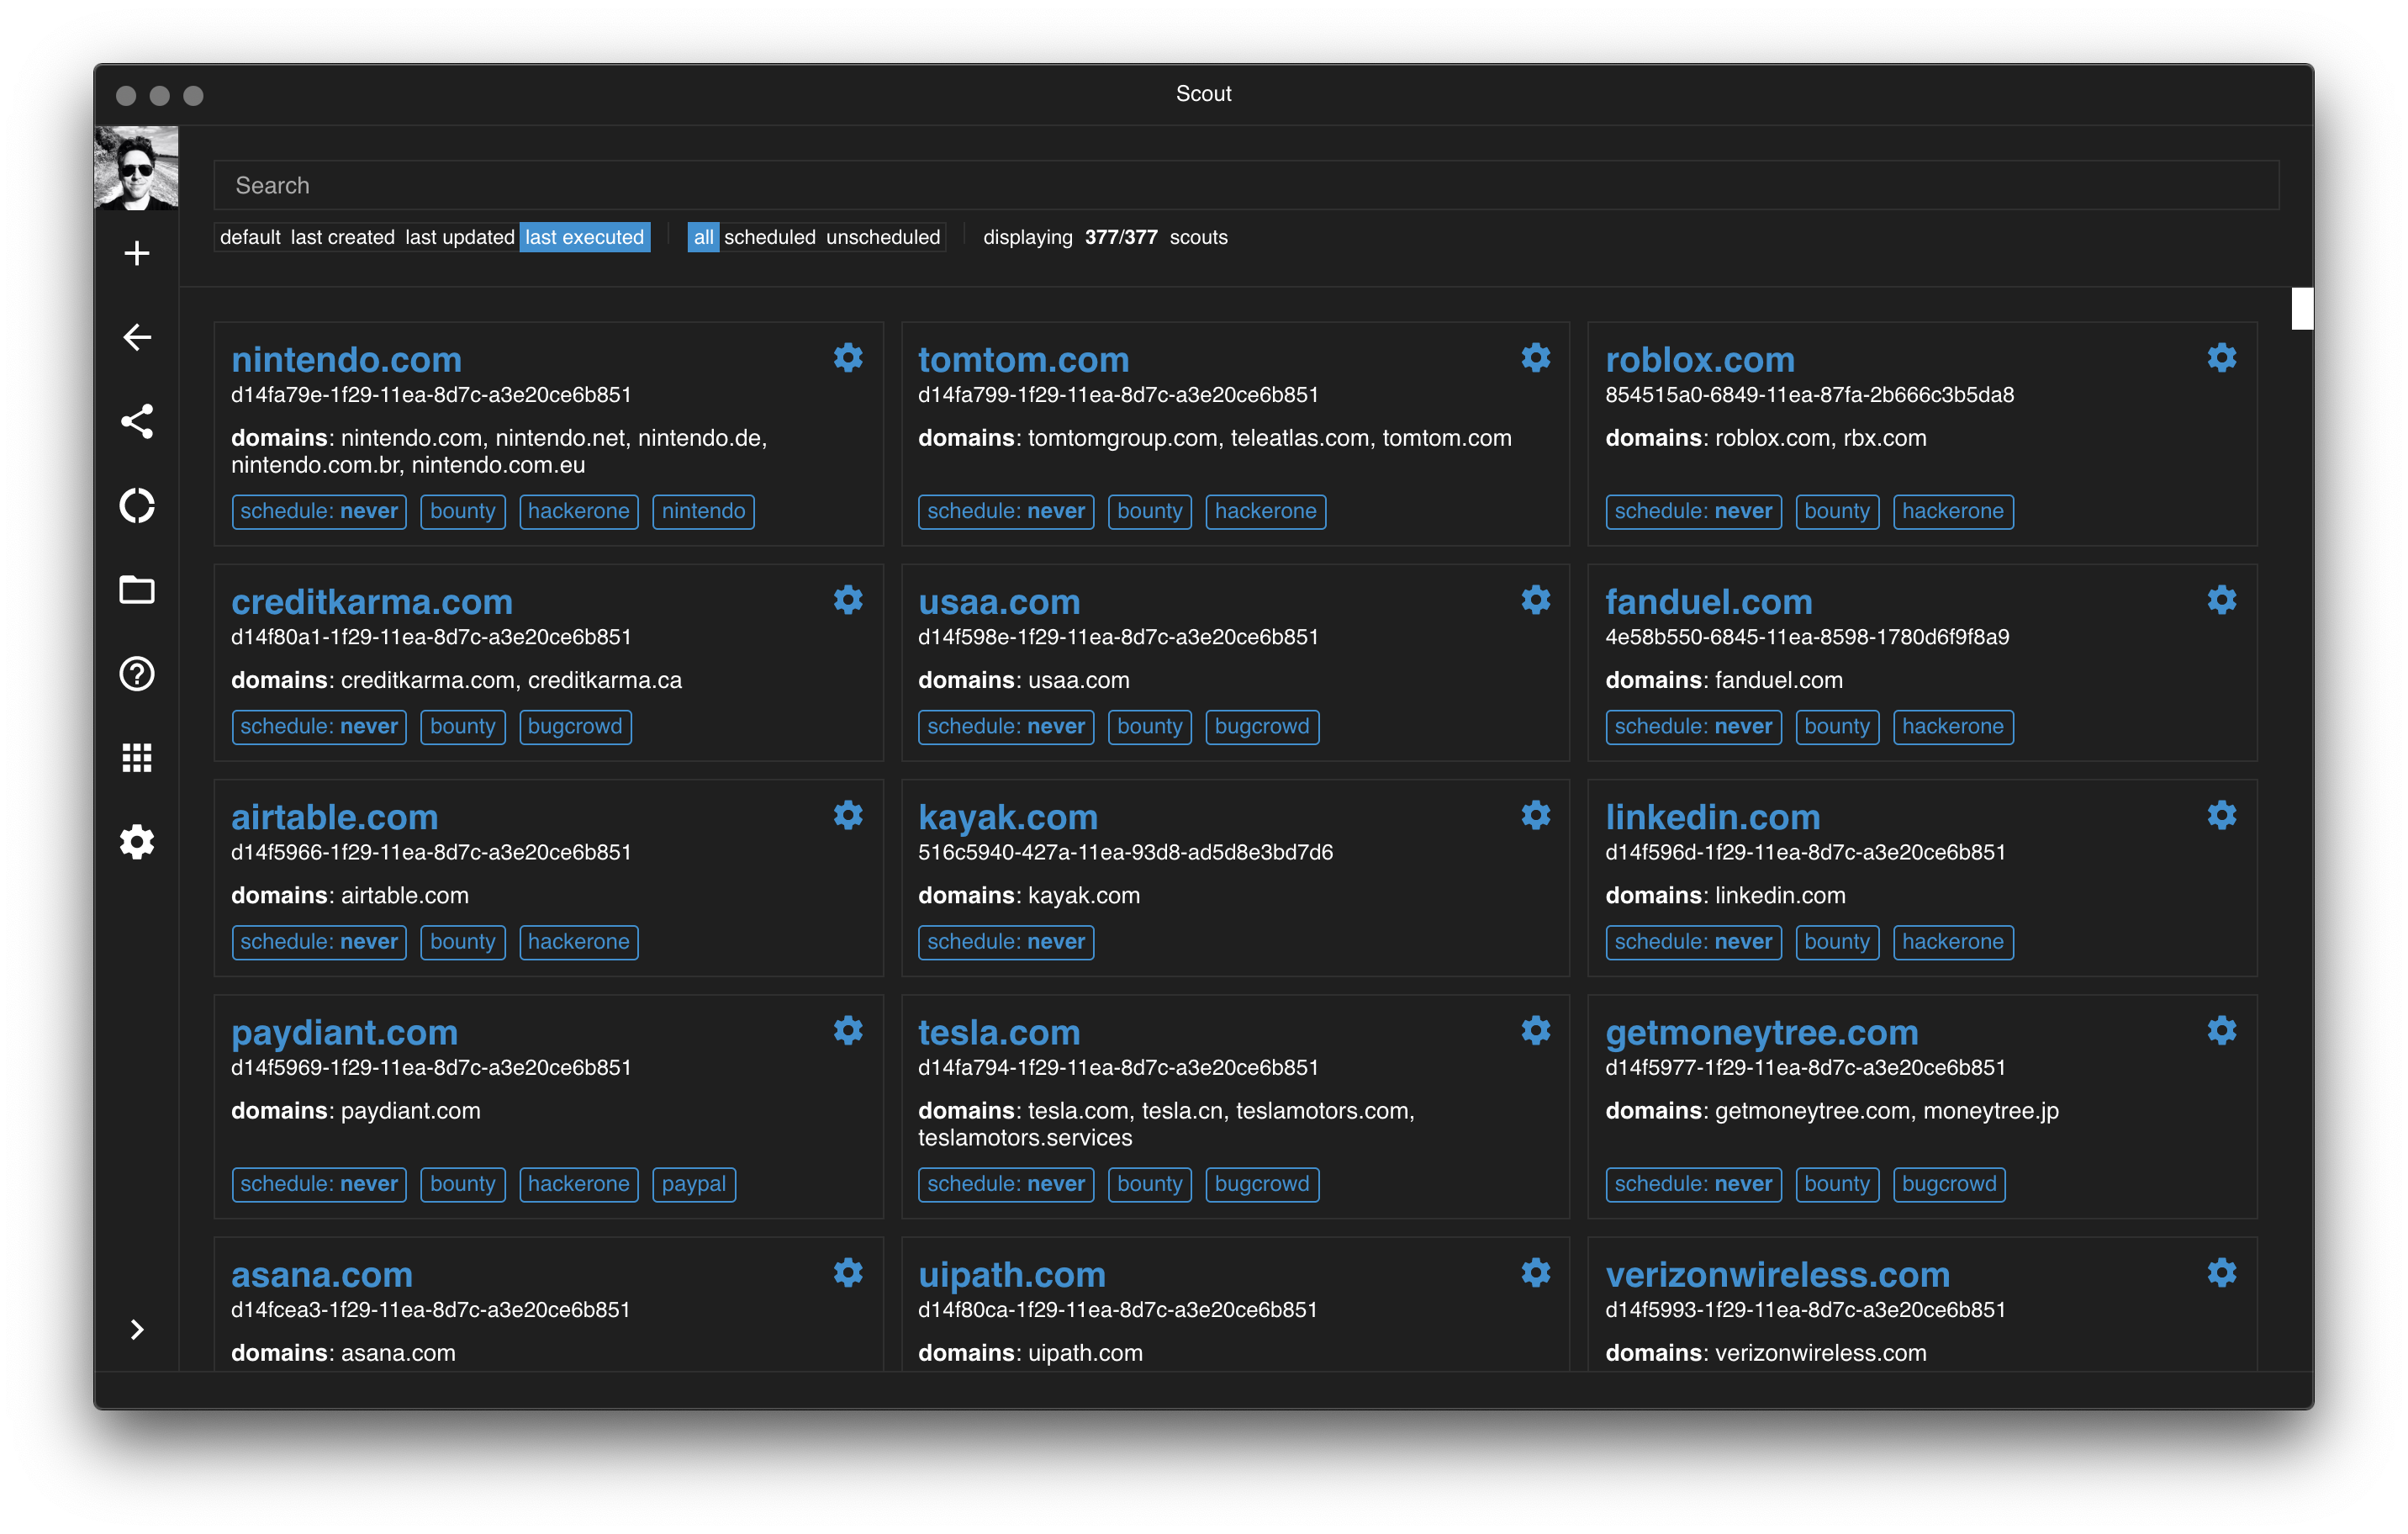Sort scouts by last created
The height and width of the screenshot is (1534, 2408).
click(342, 237)
